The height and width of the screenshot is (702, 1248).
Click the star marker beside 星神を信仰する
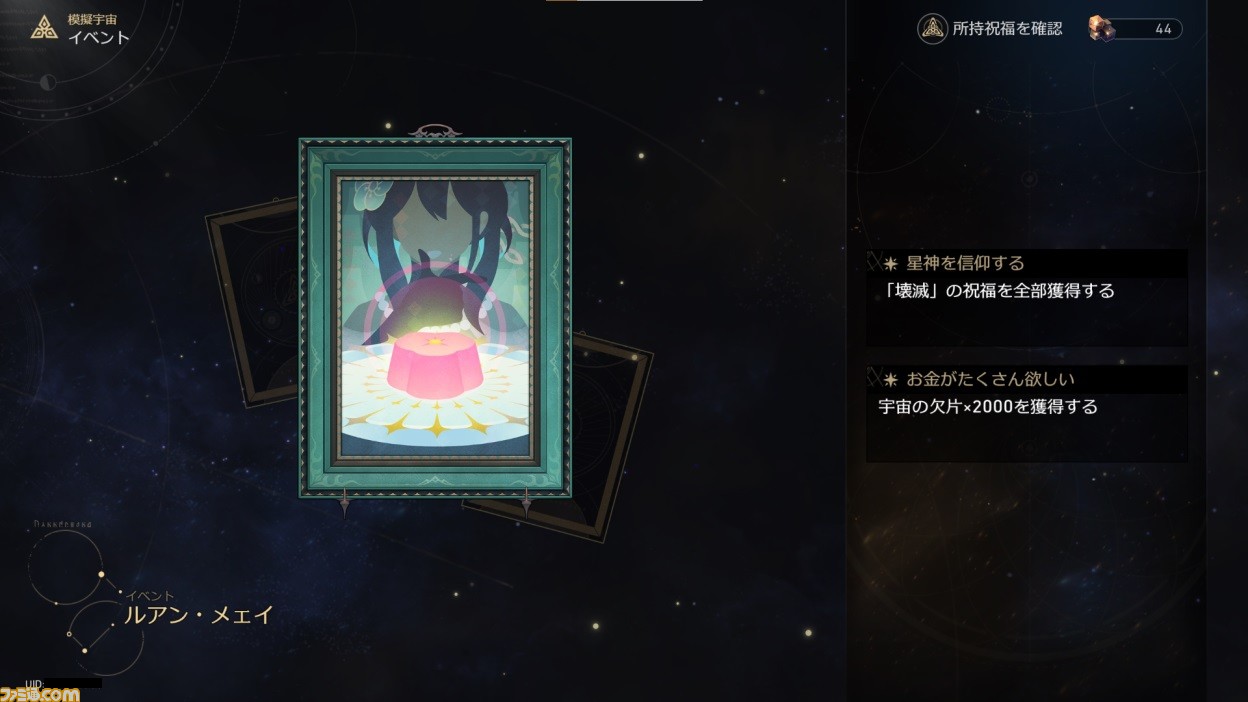click(890, 264)
